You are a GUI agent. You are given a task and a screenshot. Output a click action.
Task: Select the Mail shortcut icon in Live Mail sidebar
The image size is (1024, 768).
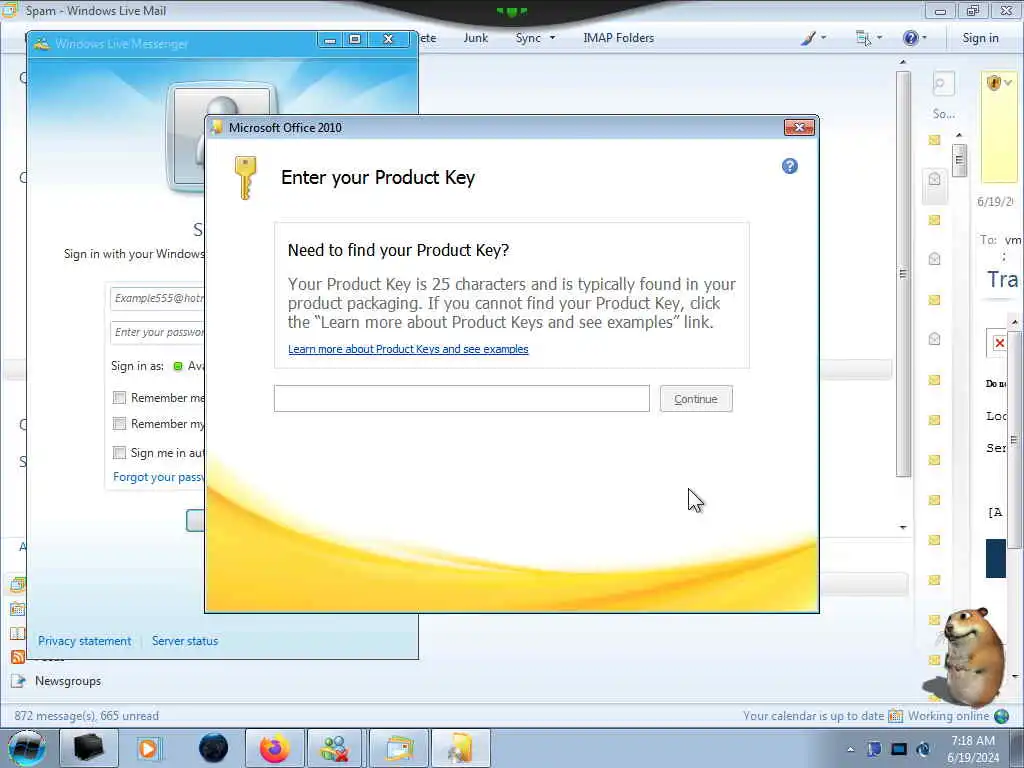click(18, 585)
